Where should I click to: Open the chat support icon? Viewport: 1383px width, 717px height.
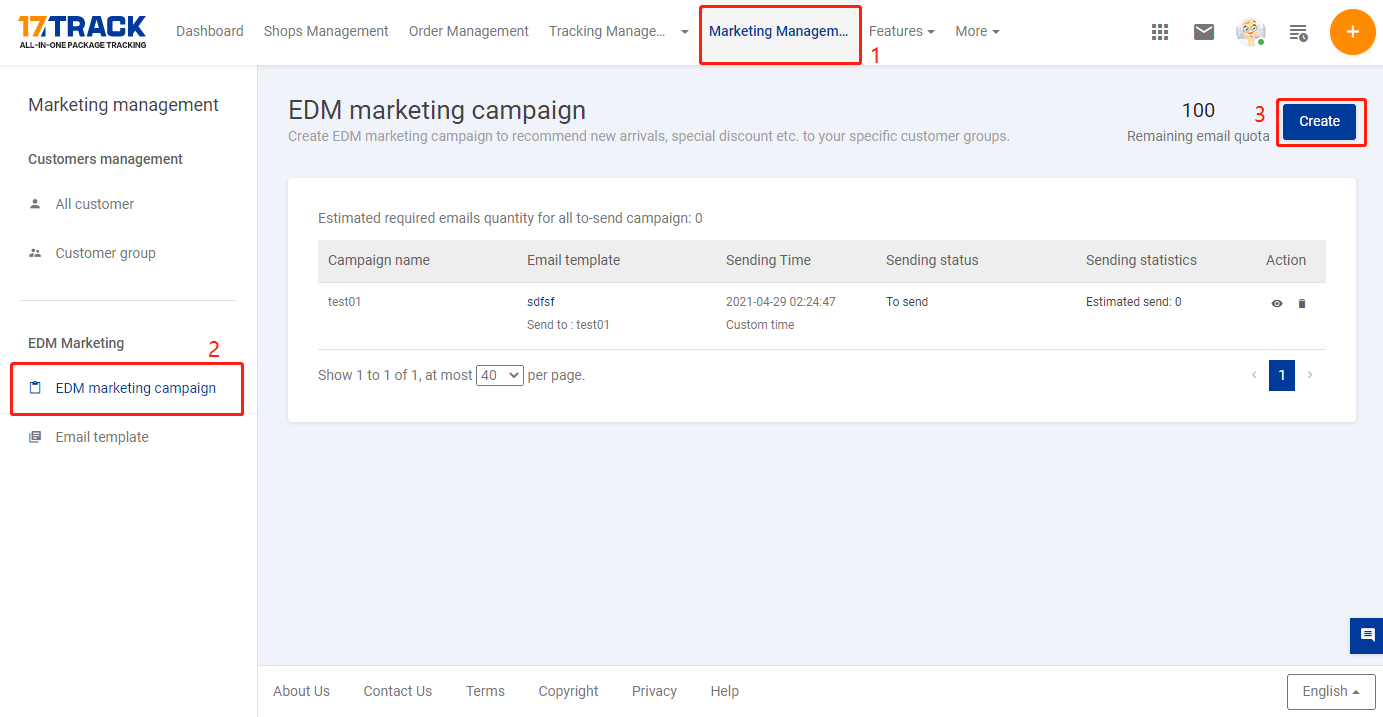(1367, 635)
